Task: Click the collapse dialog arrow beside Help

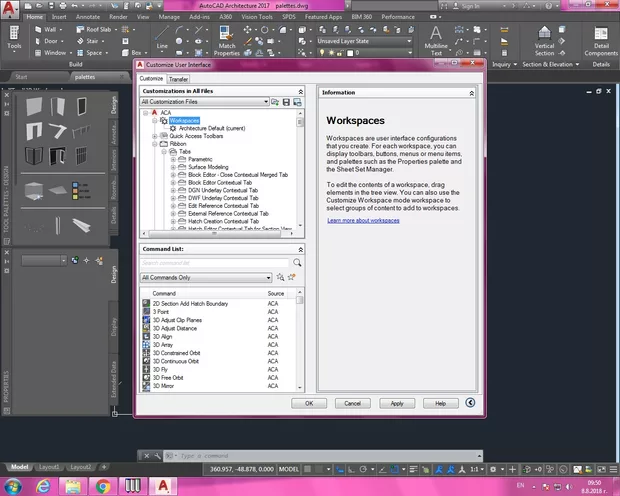Action: pyautogui.click(x=471, y=403)
